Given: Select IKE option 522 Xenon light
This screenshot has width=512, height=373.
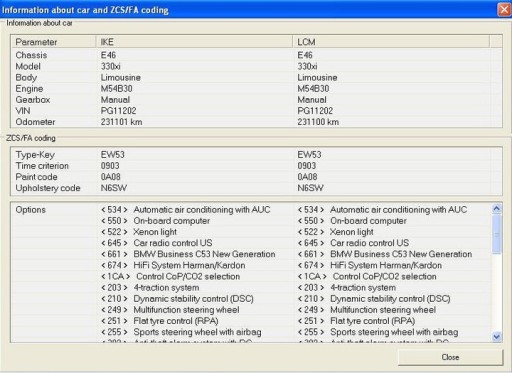Looking at the screenshot, I should pyautogui.click(x=139, y=232).
